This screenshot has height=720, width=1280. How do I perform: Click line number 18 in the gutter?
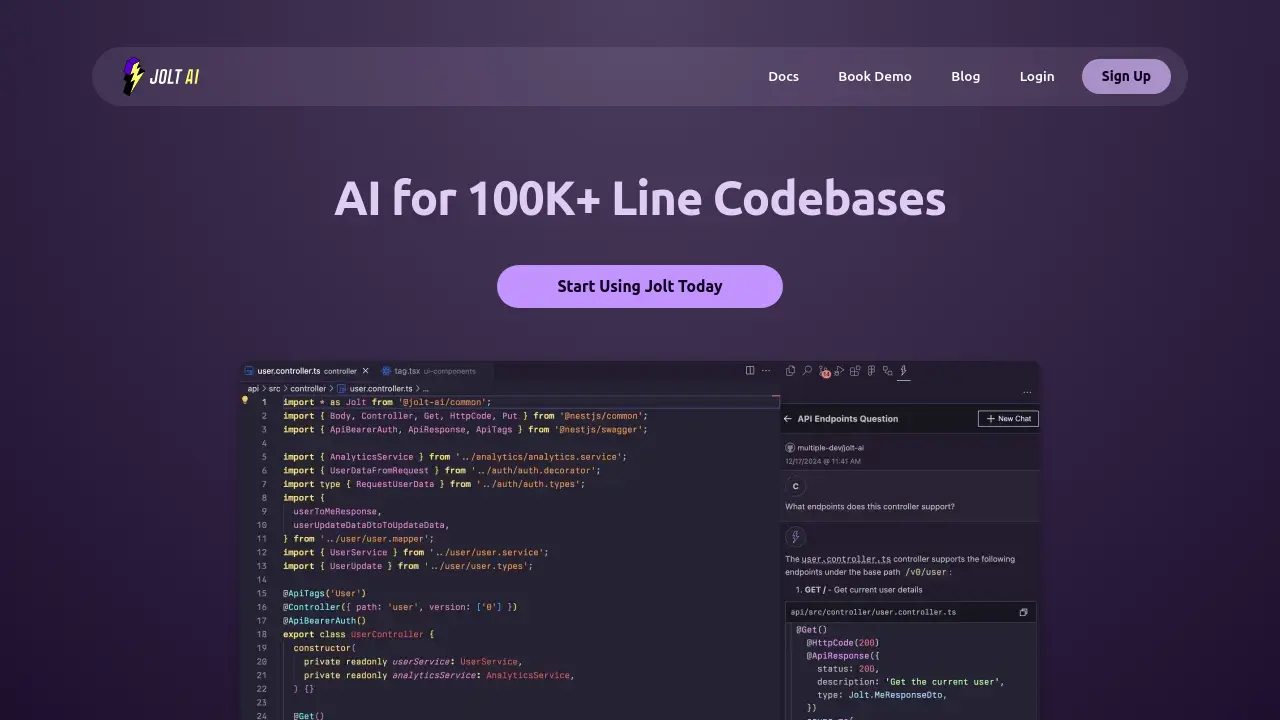point(262,634)
